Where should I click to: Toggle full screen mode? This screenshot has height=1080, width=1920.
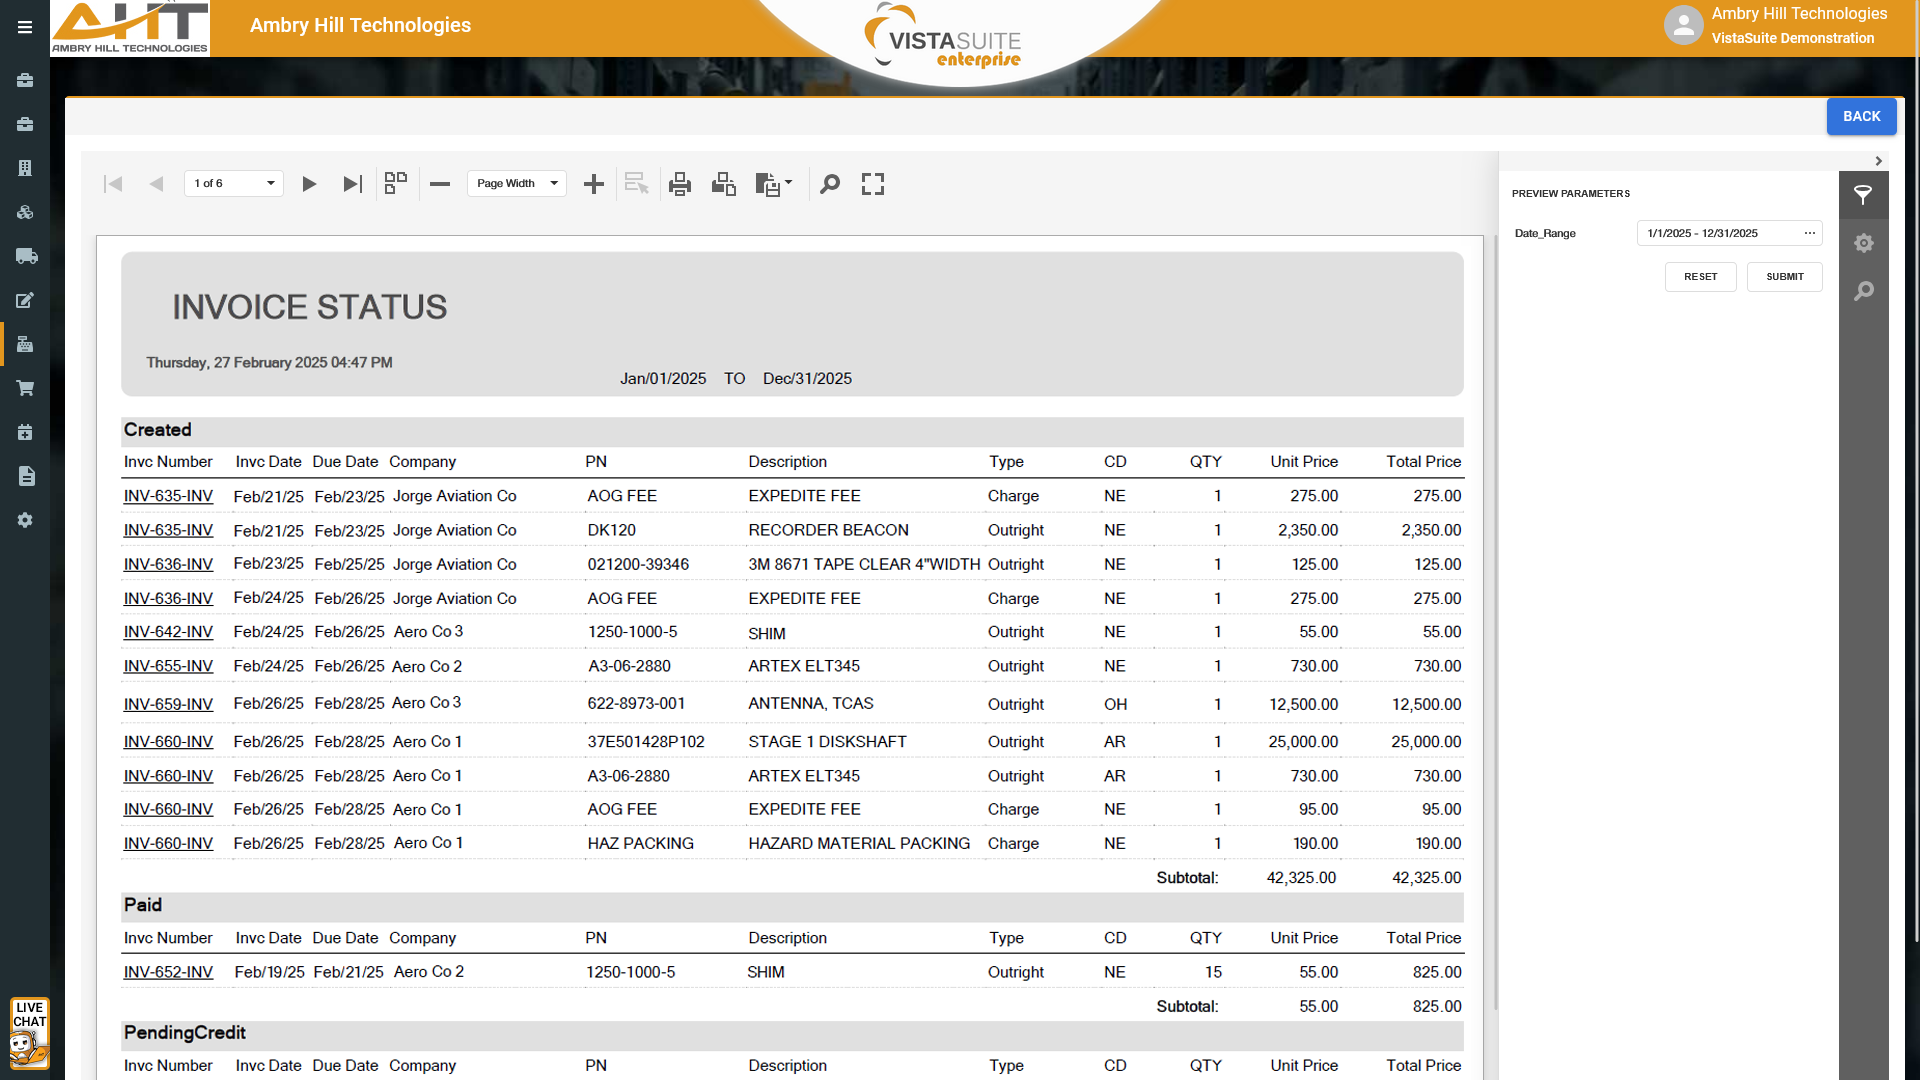click(873, 184)
